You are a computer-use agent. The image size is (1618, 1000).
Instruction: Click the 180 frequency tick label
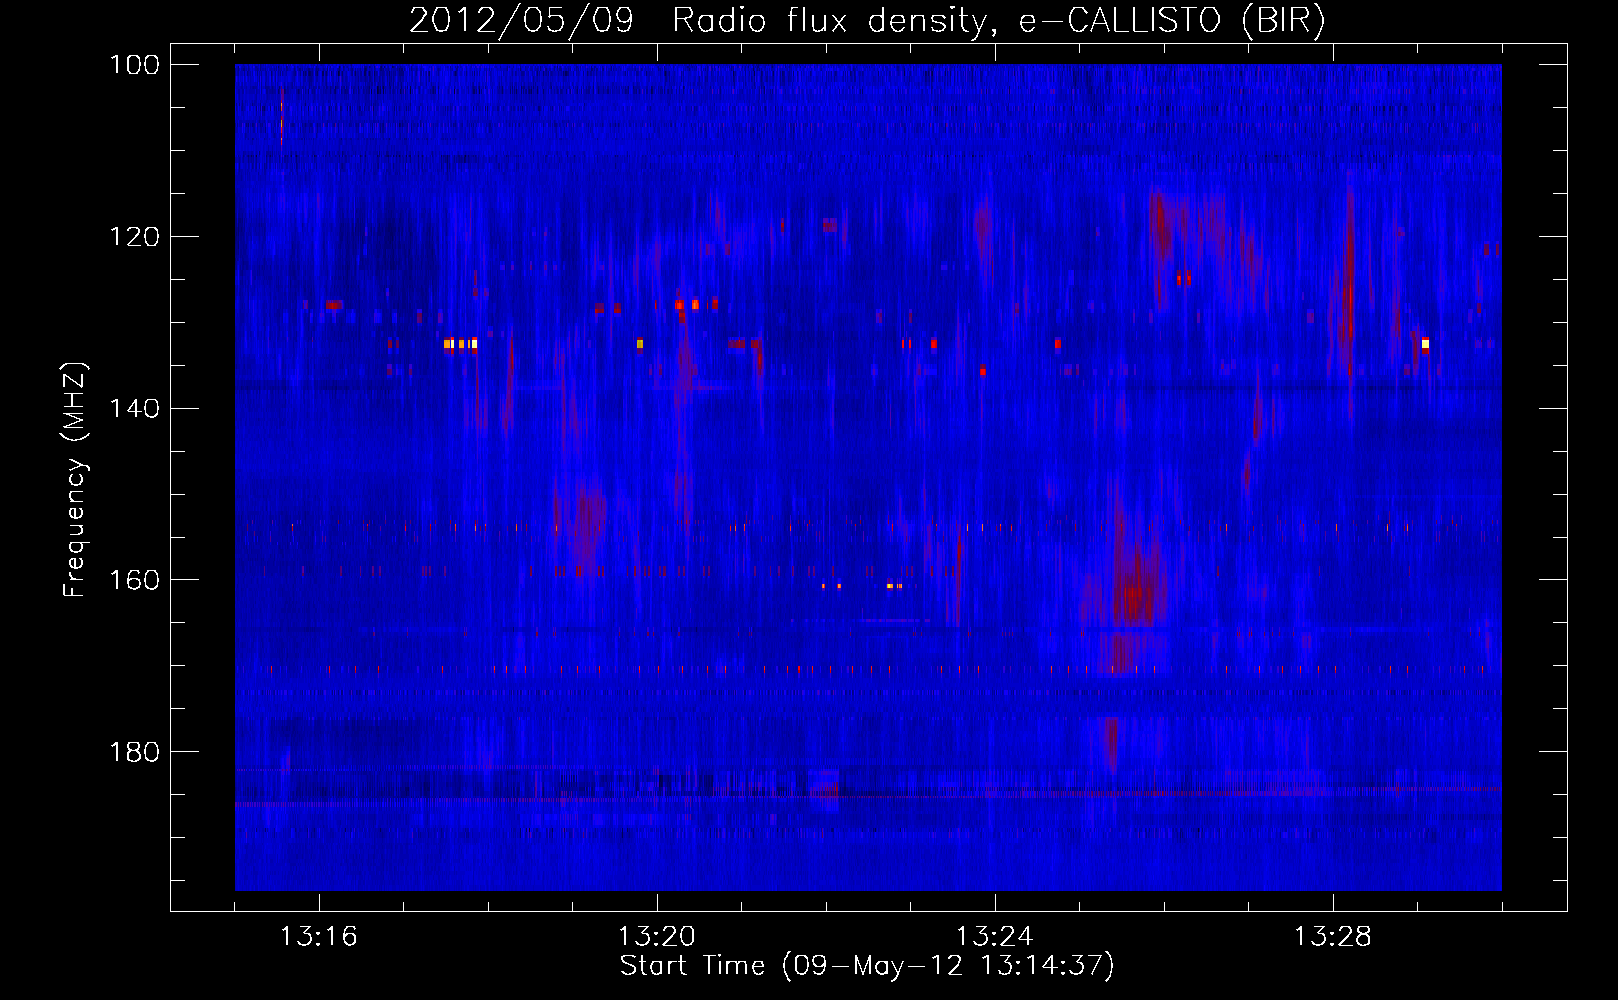click(134, 752)
